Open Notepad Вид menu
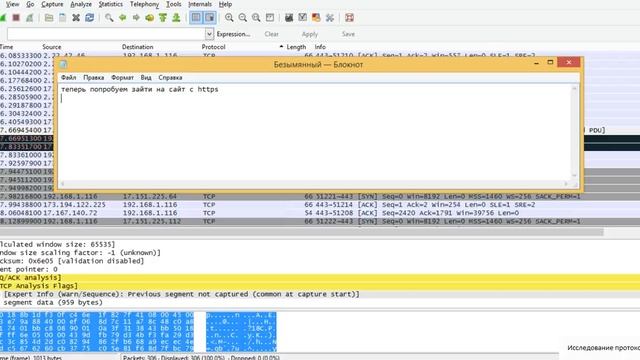The image size is (640, 360). click(x=146, y=78)
